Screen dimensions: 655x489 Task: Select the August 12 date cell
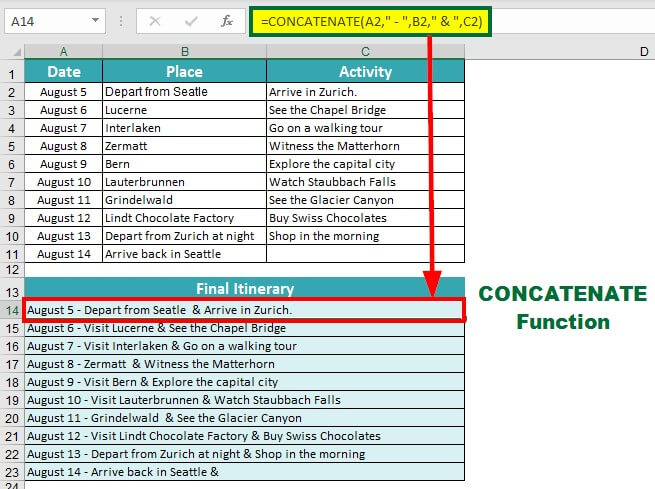pyautogui.click(x=63, y=218)
